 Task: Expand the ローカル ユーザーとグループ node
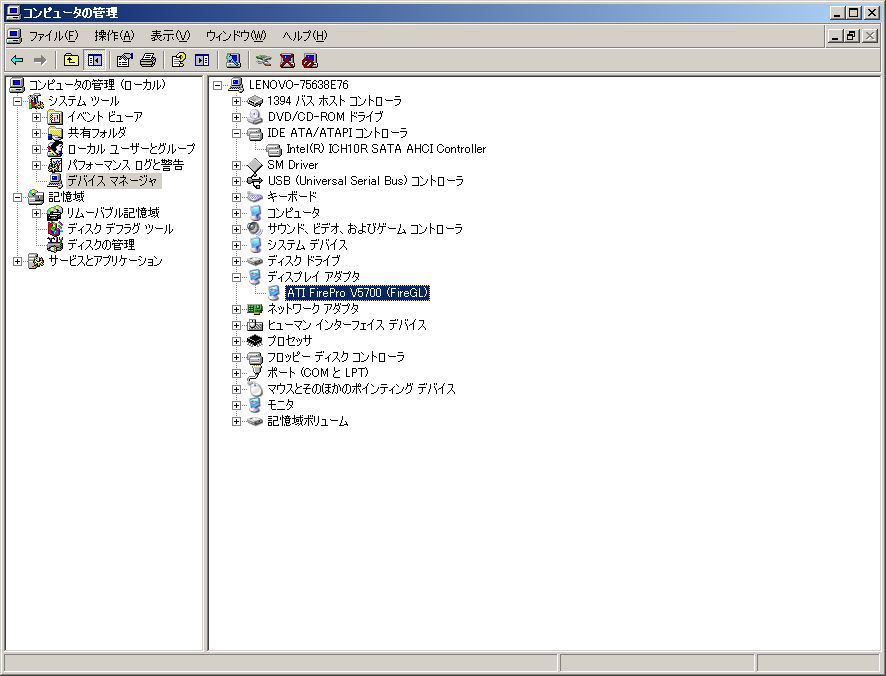point(36,149)
